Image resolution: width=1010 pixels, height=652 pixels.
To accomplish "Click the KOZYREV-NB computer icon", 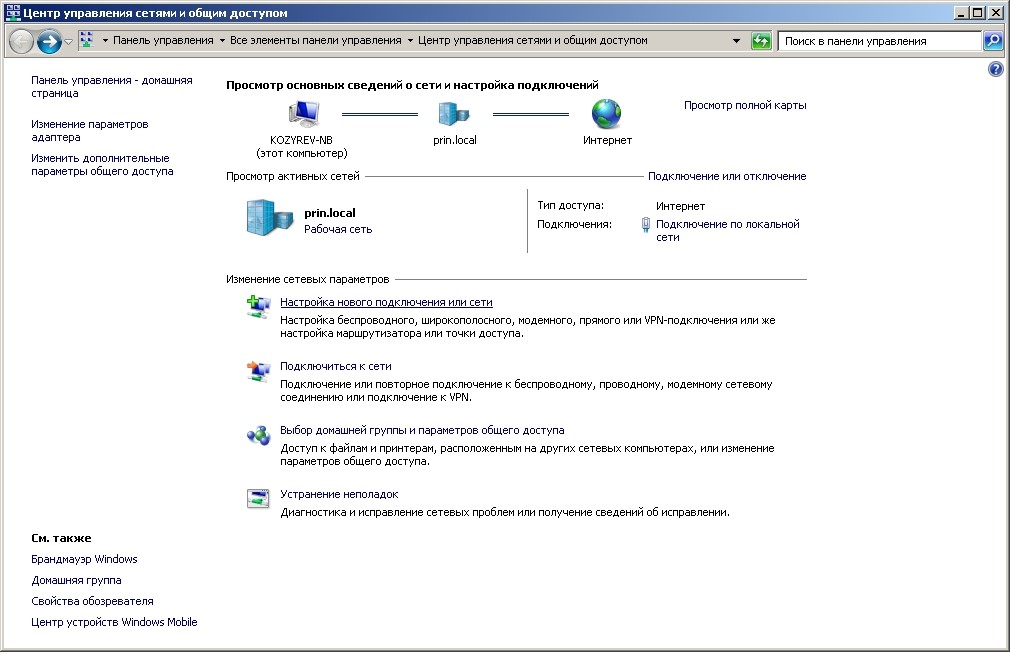I will click(303, 114).
